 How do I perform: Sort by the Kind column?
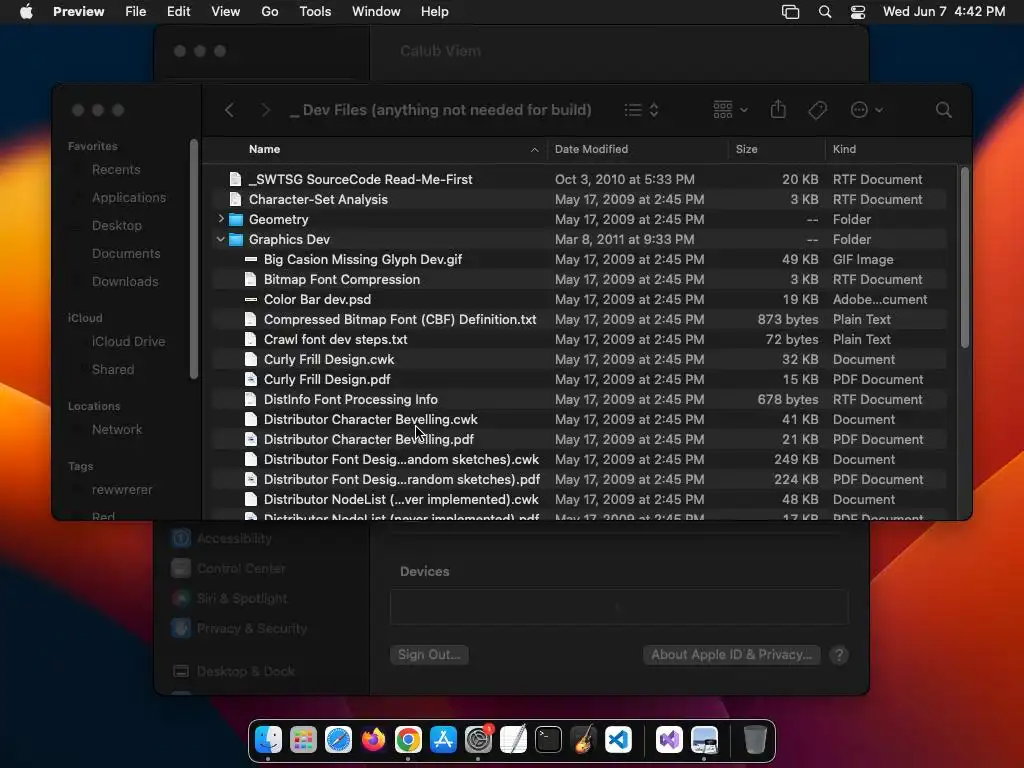pyautogui.click(x=891, y=149)
